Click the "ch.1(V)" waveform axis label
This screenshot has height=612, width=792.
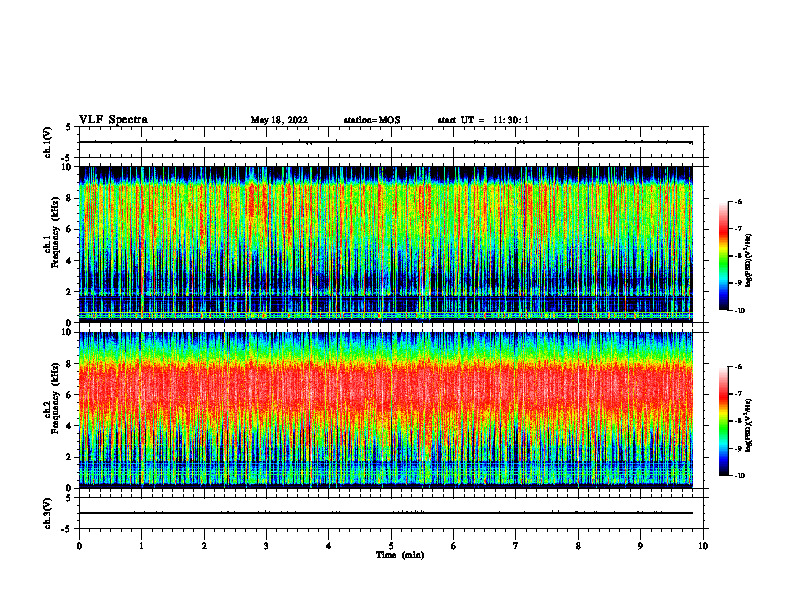(47, 142)
